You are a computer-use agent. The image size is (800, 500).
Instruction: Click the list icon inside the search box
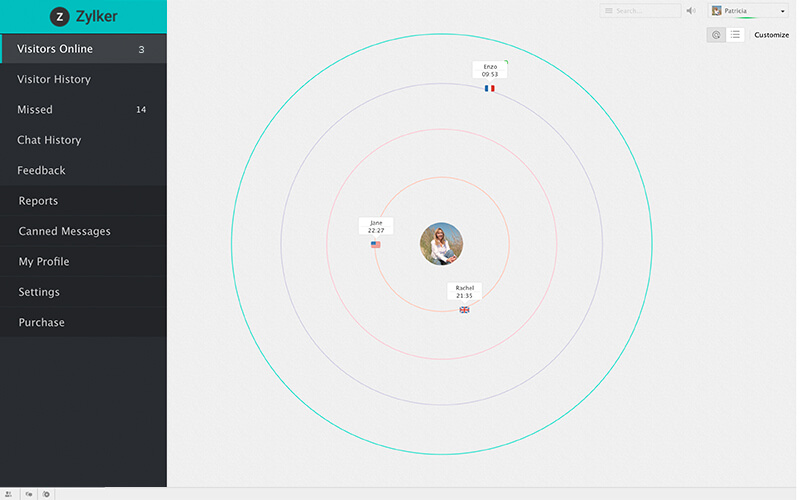pos(609,11)
